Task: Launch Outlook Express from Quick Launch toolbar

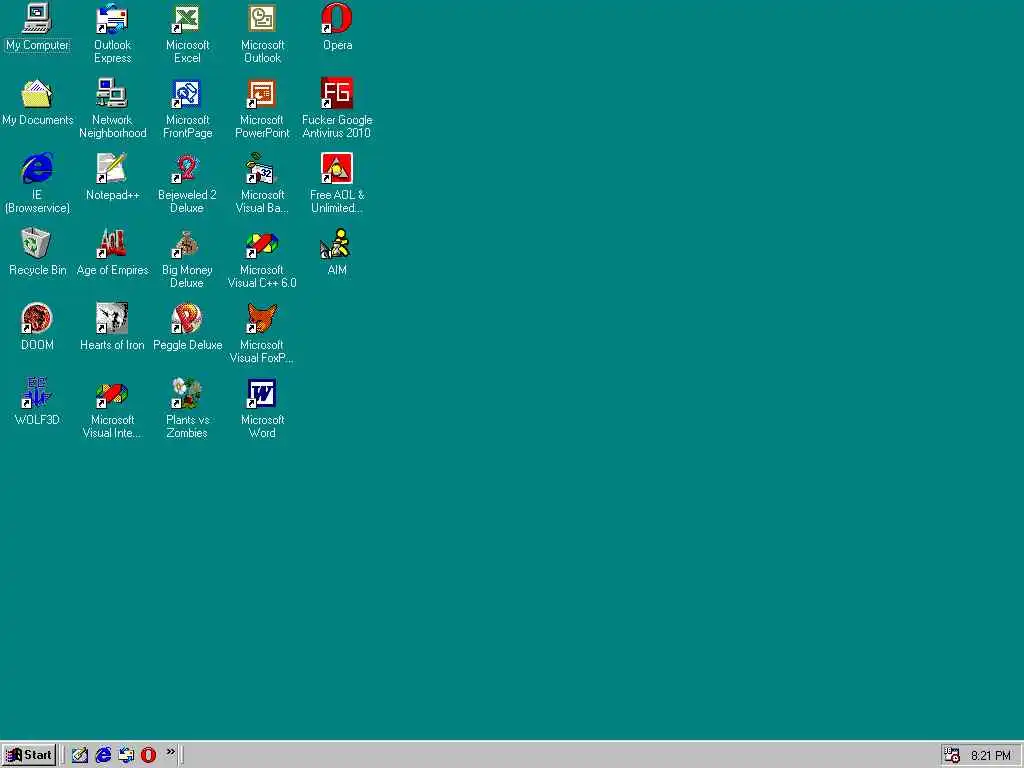Action: [126, 755]
